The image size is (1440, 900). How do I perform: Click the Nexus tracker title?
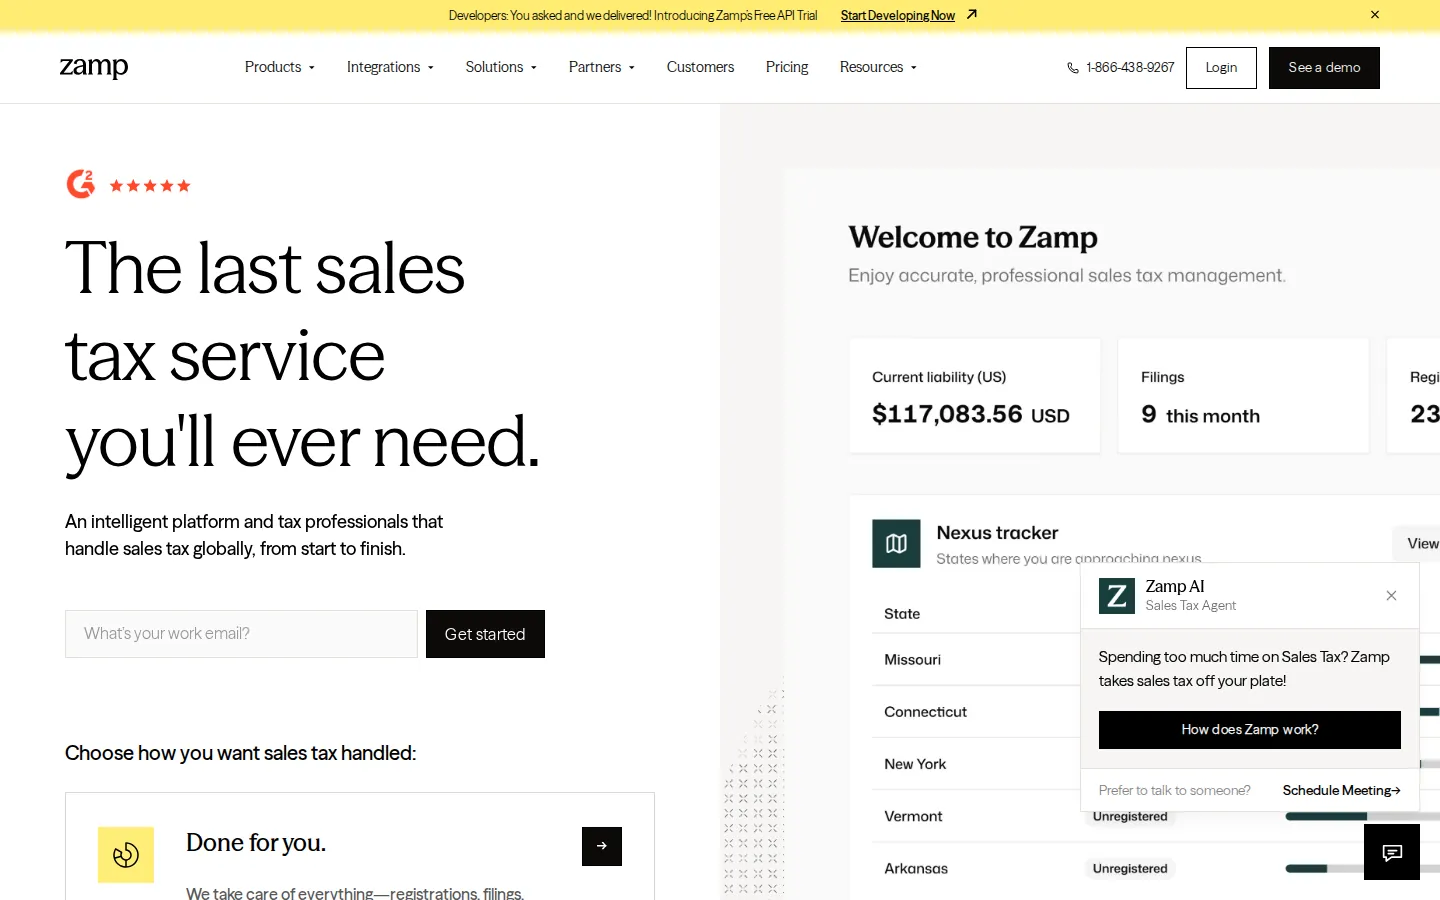click(x=997, y=533)
